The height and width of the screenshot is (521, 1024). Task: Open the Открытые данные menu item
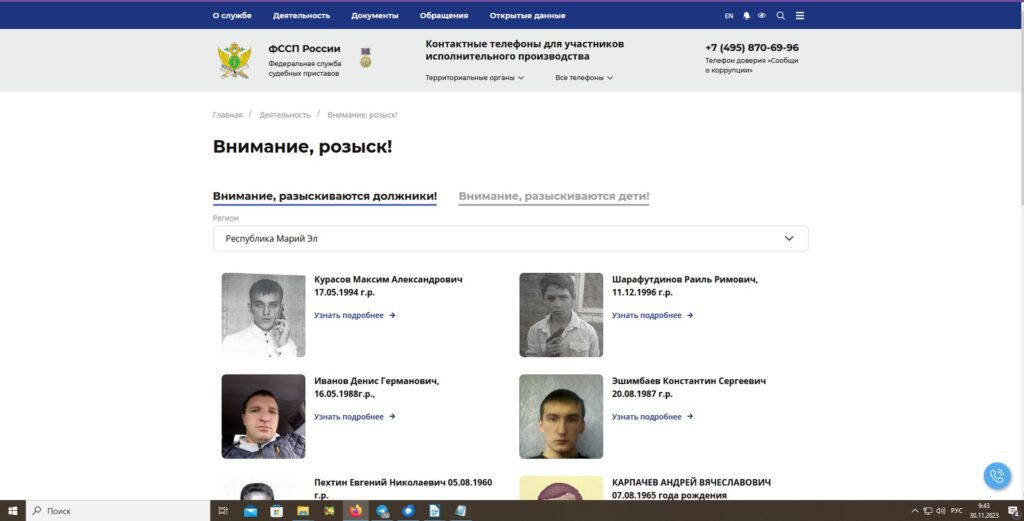pyautogui.click(x=527, y=16)
